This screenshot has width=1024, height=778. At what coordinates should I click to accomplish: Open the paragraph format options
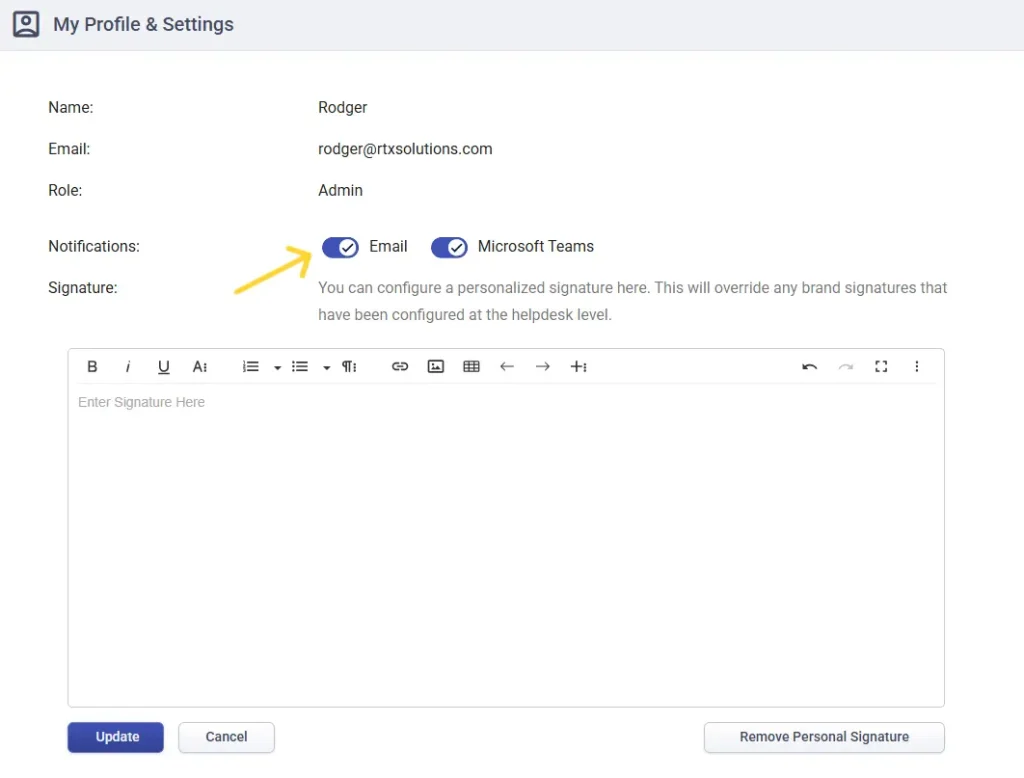click(349, 367)
